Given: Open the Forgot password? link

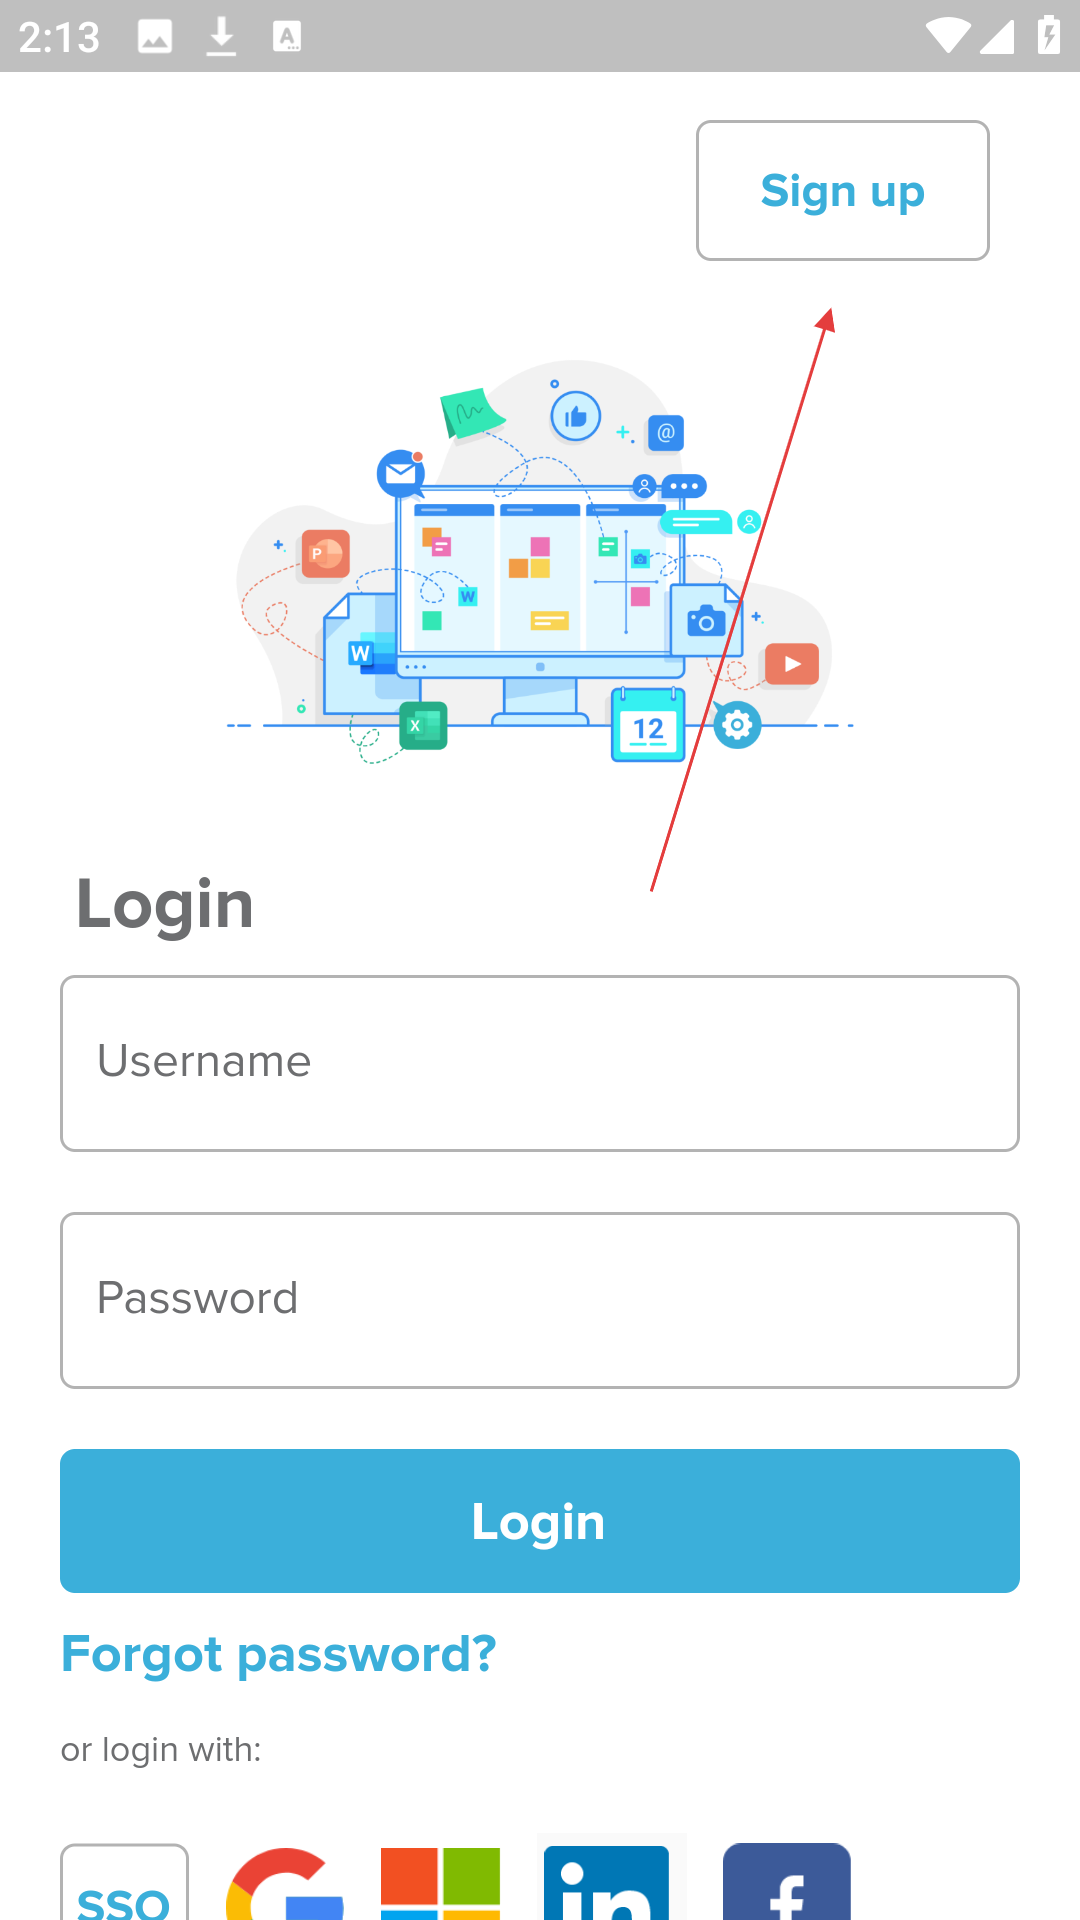Looking at the screenshot, I should coord(279,1655).
